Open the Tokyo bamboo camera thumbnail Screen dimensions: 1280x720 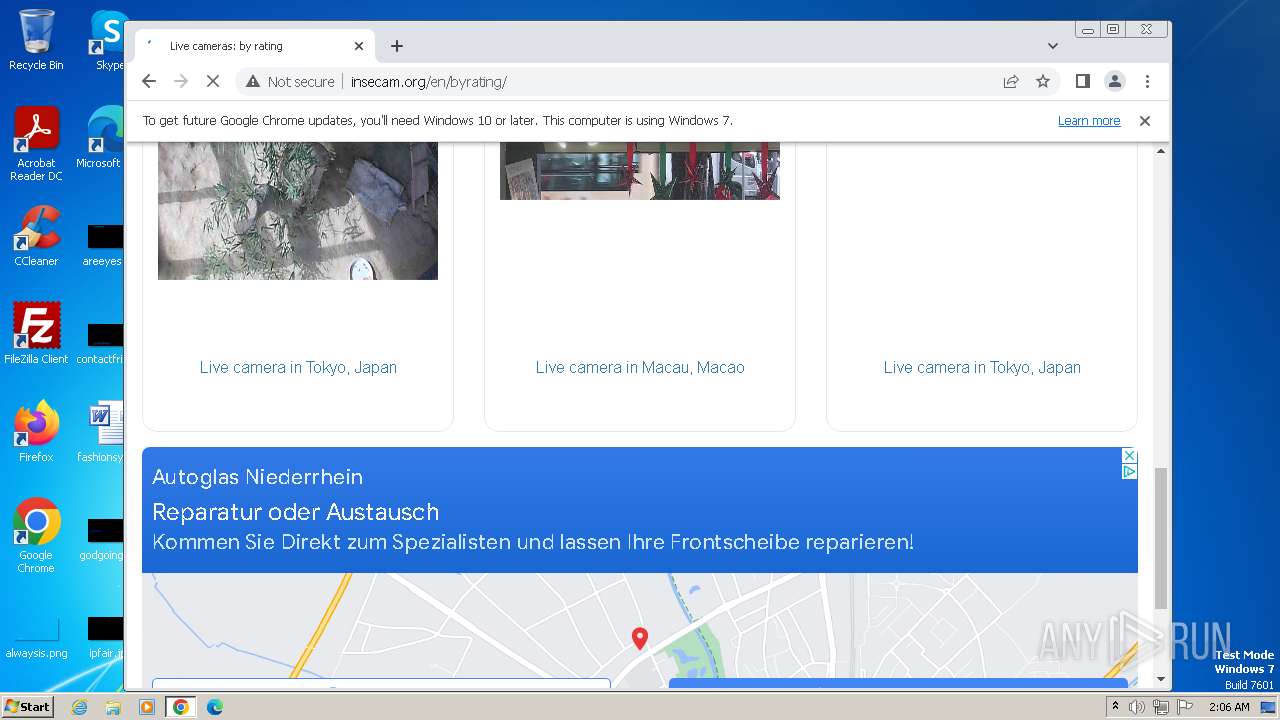[298, 210]
